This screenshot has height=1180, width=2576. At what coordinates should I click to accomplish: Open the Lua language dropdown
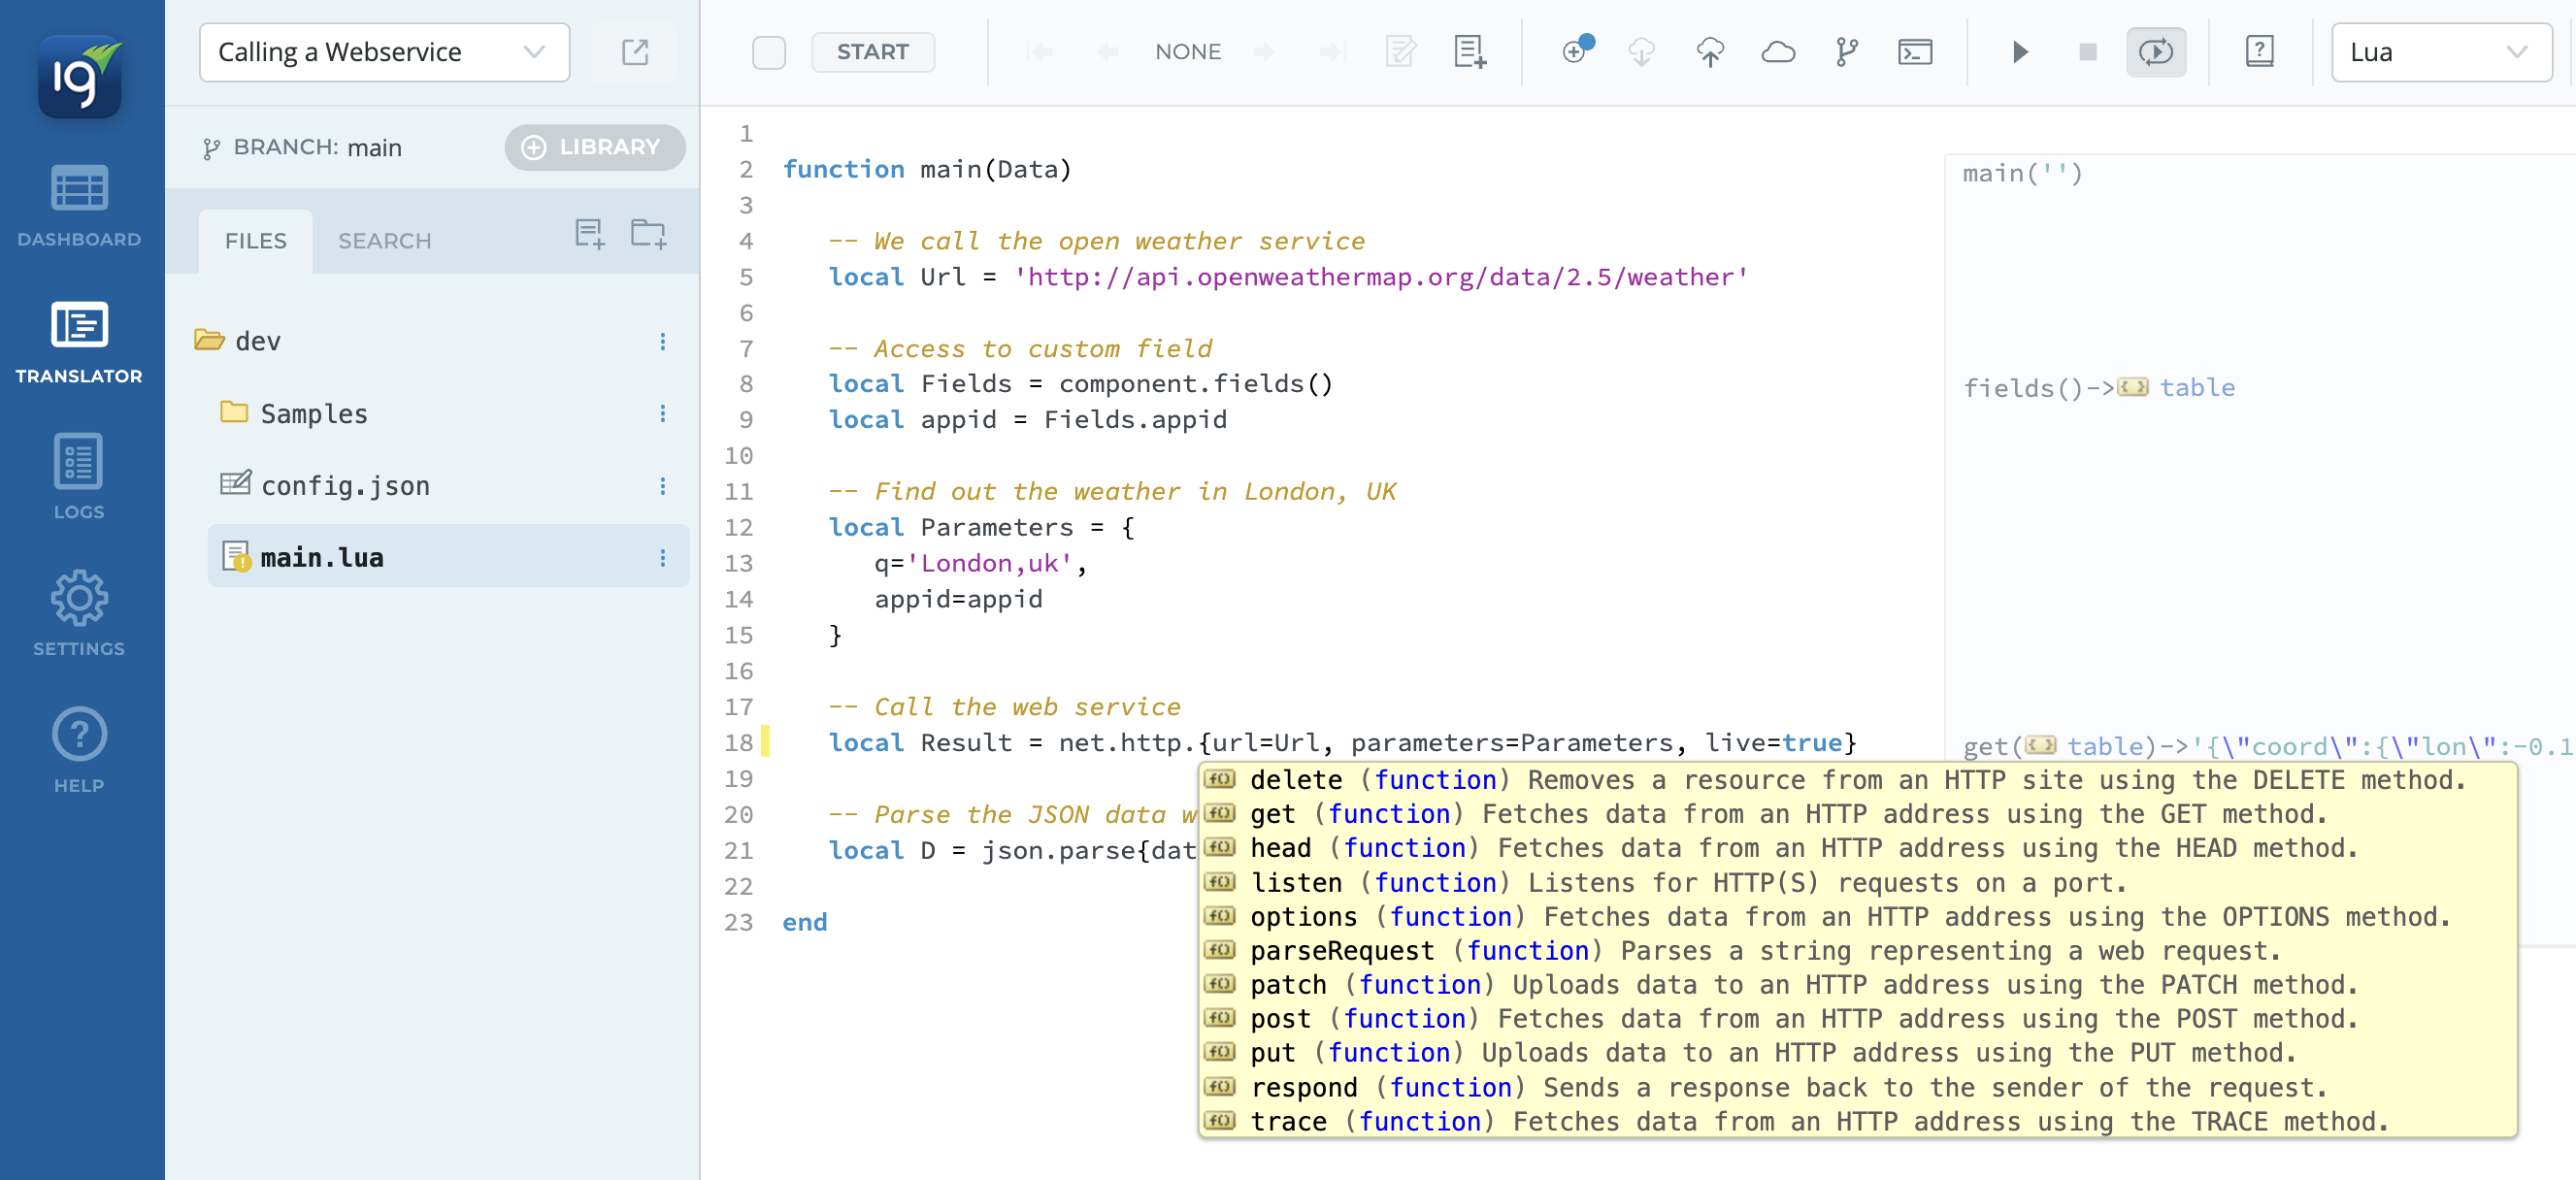(x=2440, y=52)
